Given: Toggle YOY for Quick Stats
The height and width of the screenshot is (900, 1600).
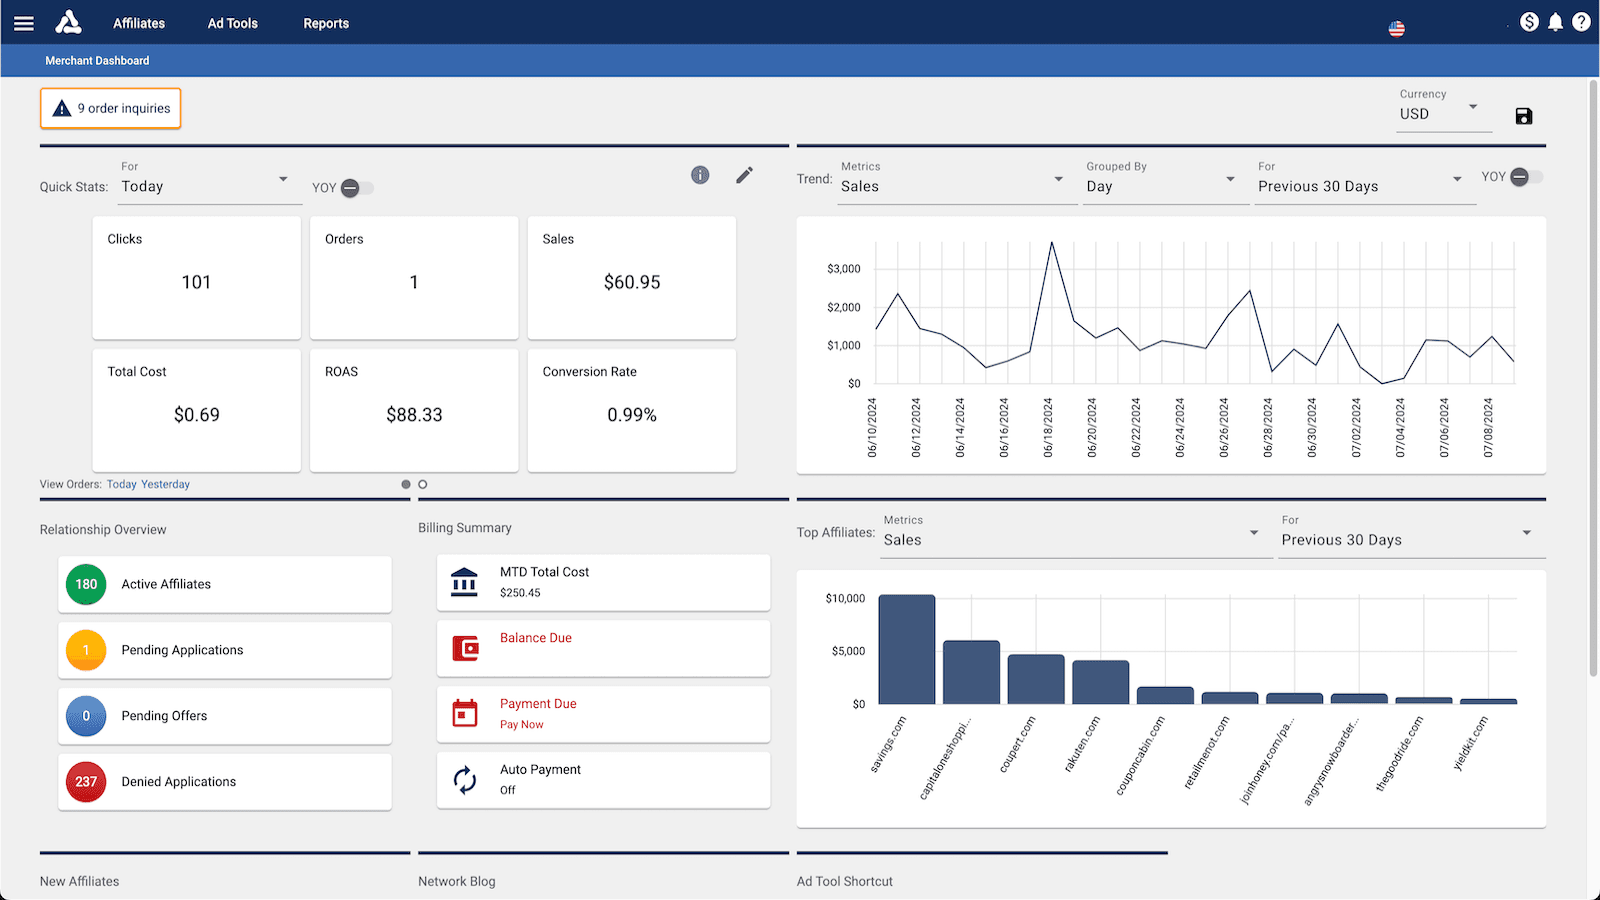Looking at the screenshot, I should [356, 187].
